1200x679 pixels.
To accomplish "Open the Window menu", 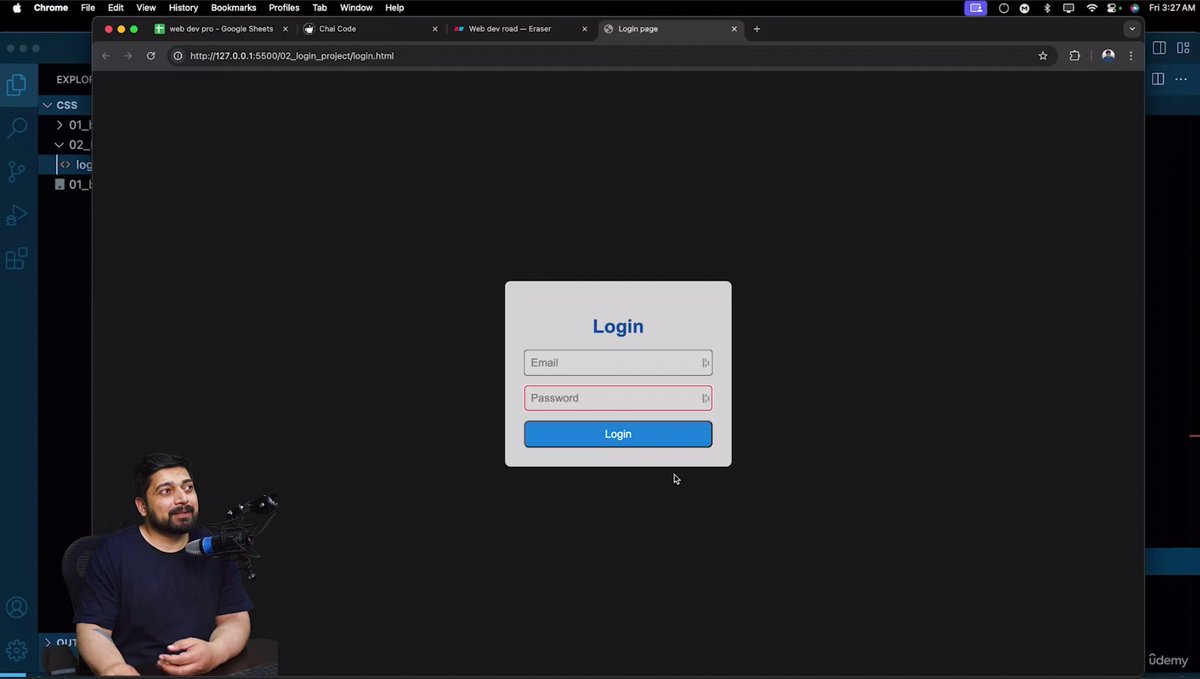I will coord(356,8).
